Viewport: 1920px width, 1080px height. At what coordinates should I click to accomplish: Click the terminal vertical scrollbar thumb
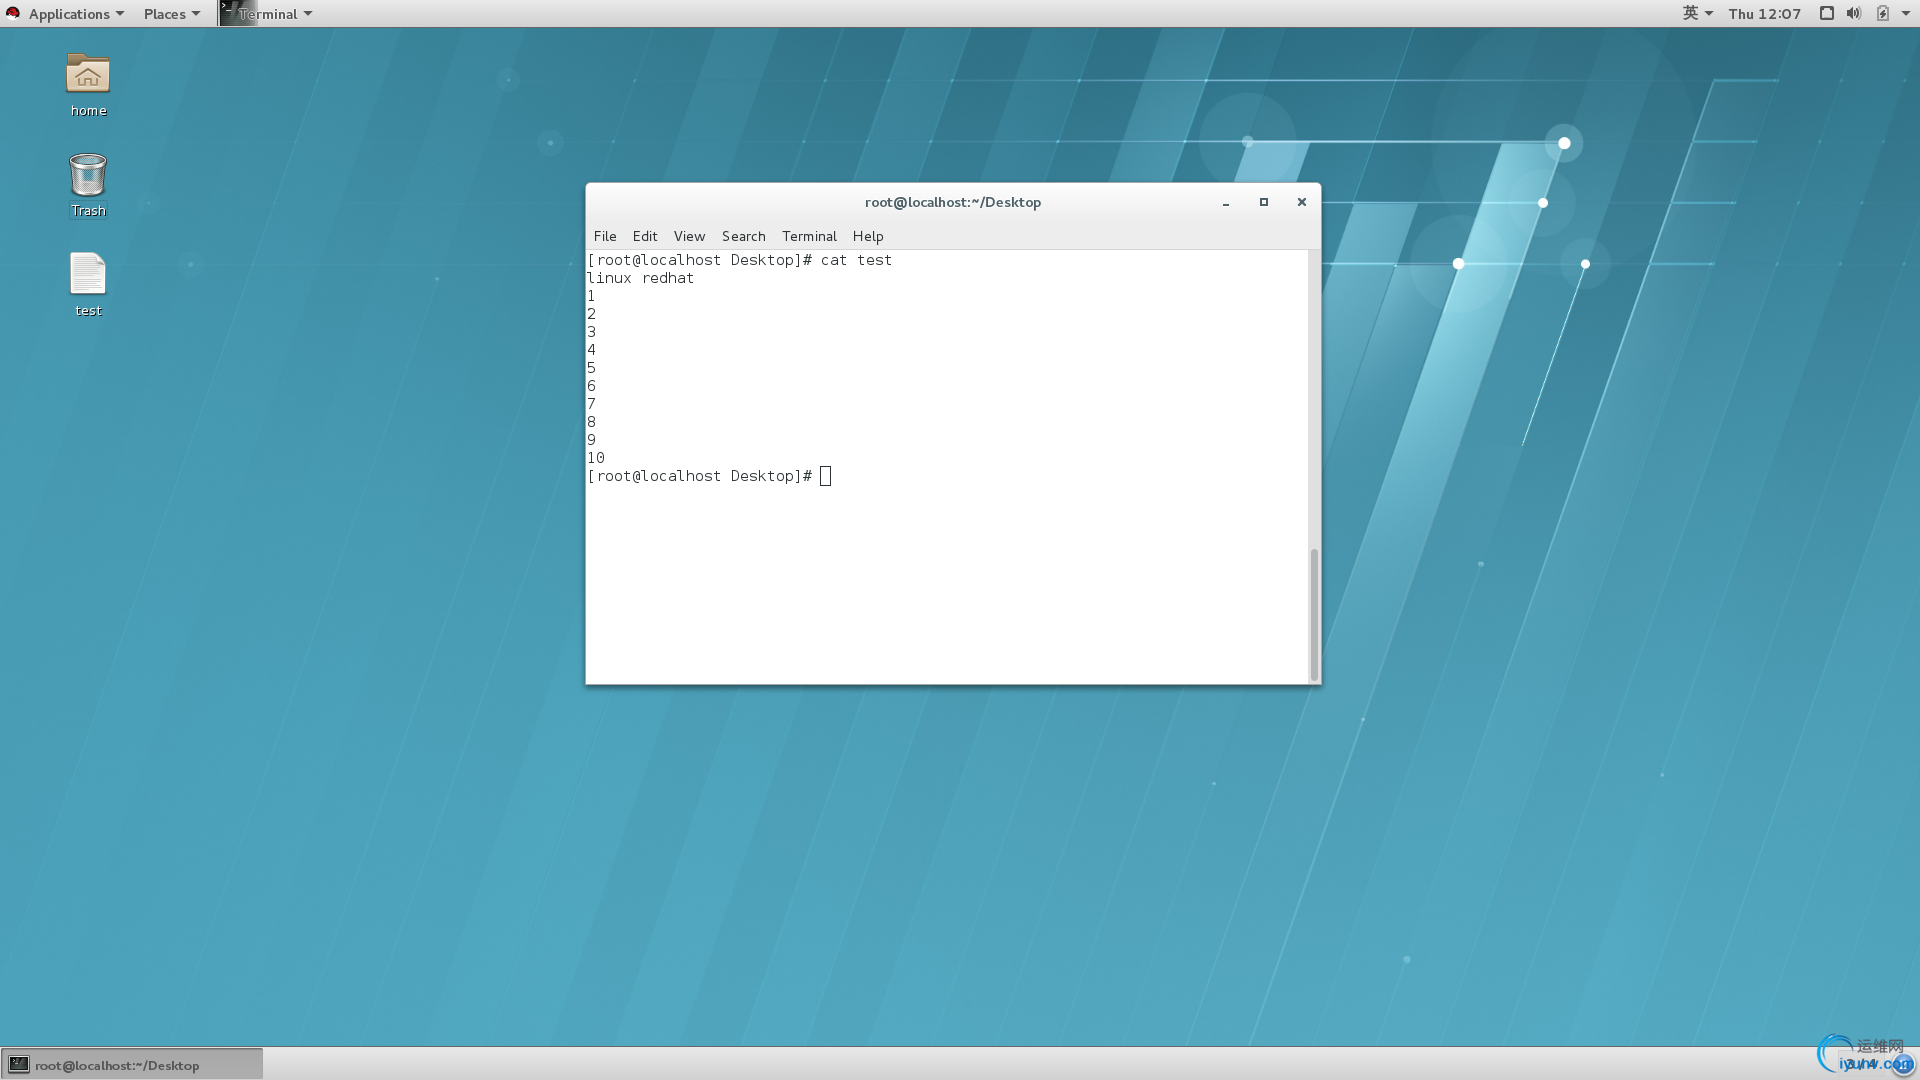tap(1314, 614)
